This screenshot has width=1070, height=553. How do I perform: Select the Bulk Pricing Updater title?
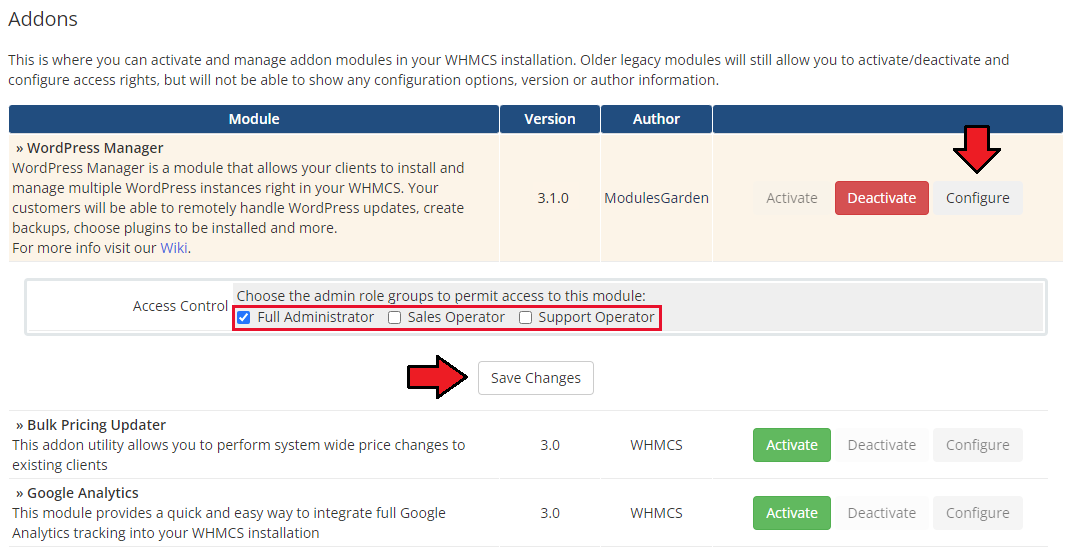[x=96, y=425]
